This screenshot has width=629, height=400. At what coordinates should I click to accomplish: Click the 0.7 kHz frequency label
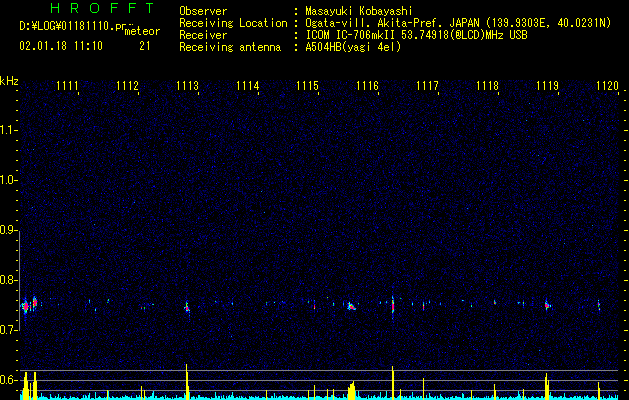(x=8, y=330)
